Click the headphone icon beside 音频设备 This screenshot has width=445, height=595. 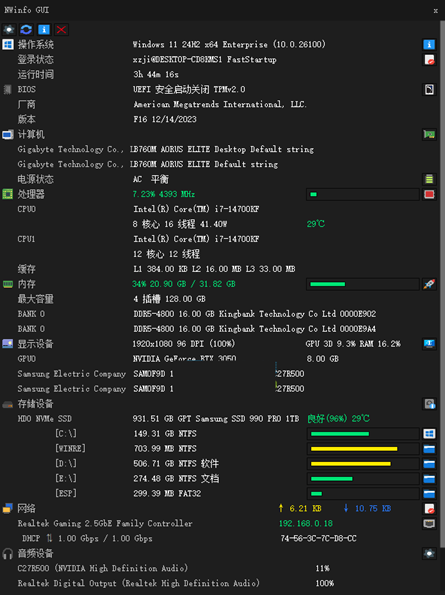click(x=8, y=554)
